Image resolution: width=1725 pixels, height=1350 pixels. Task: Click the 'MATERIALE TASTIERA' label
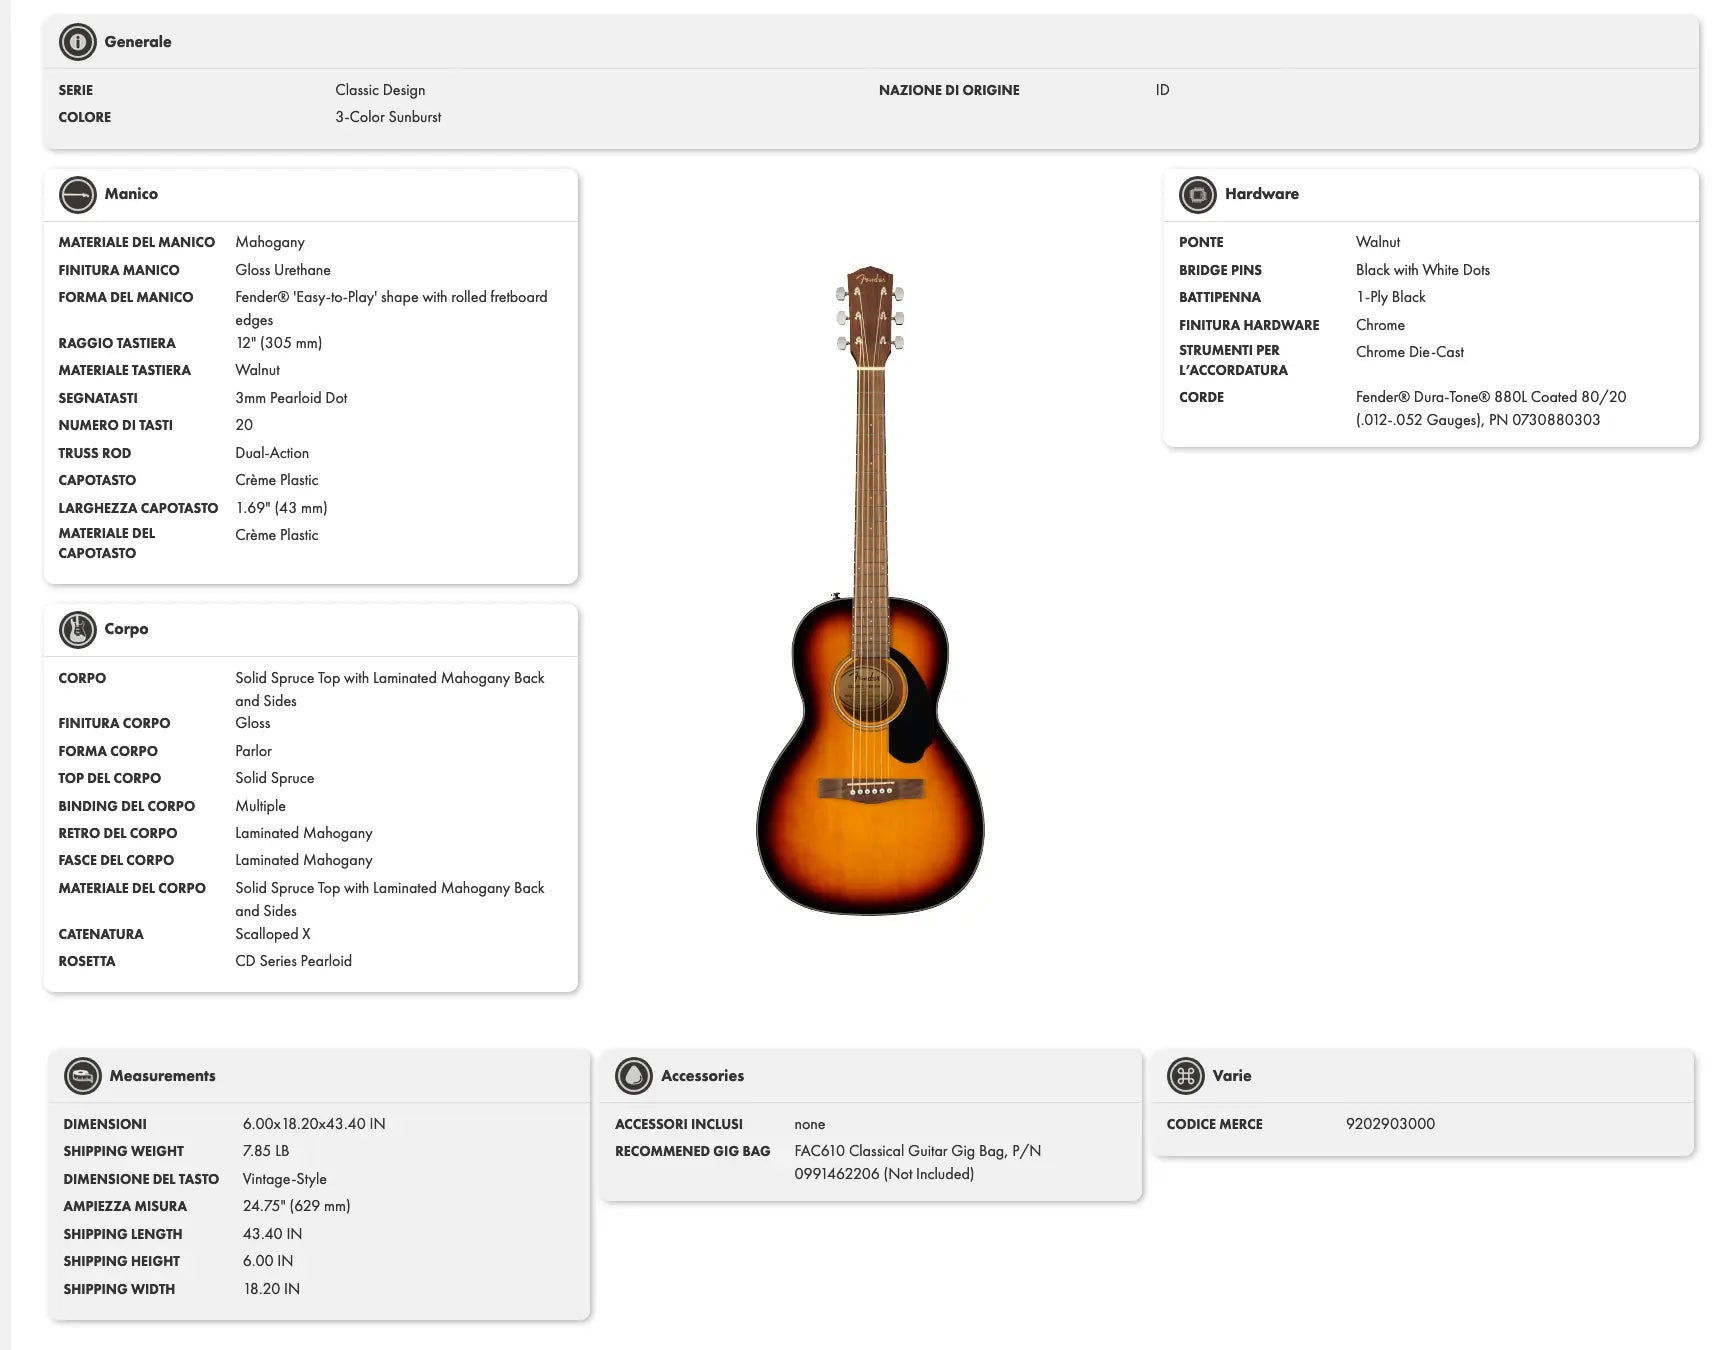tap(124, 370)
